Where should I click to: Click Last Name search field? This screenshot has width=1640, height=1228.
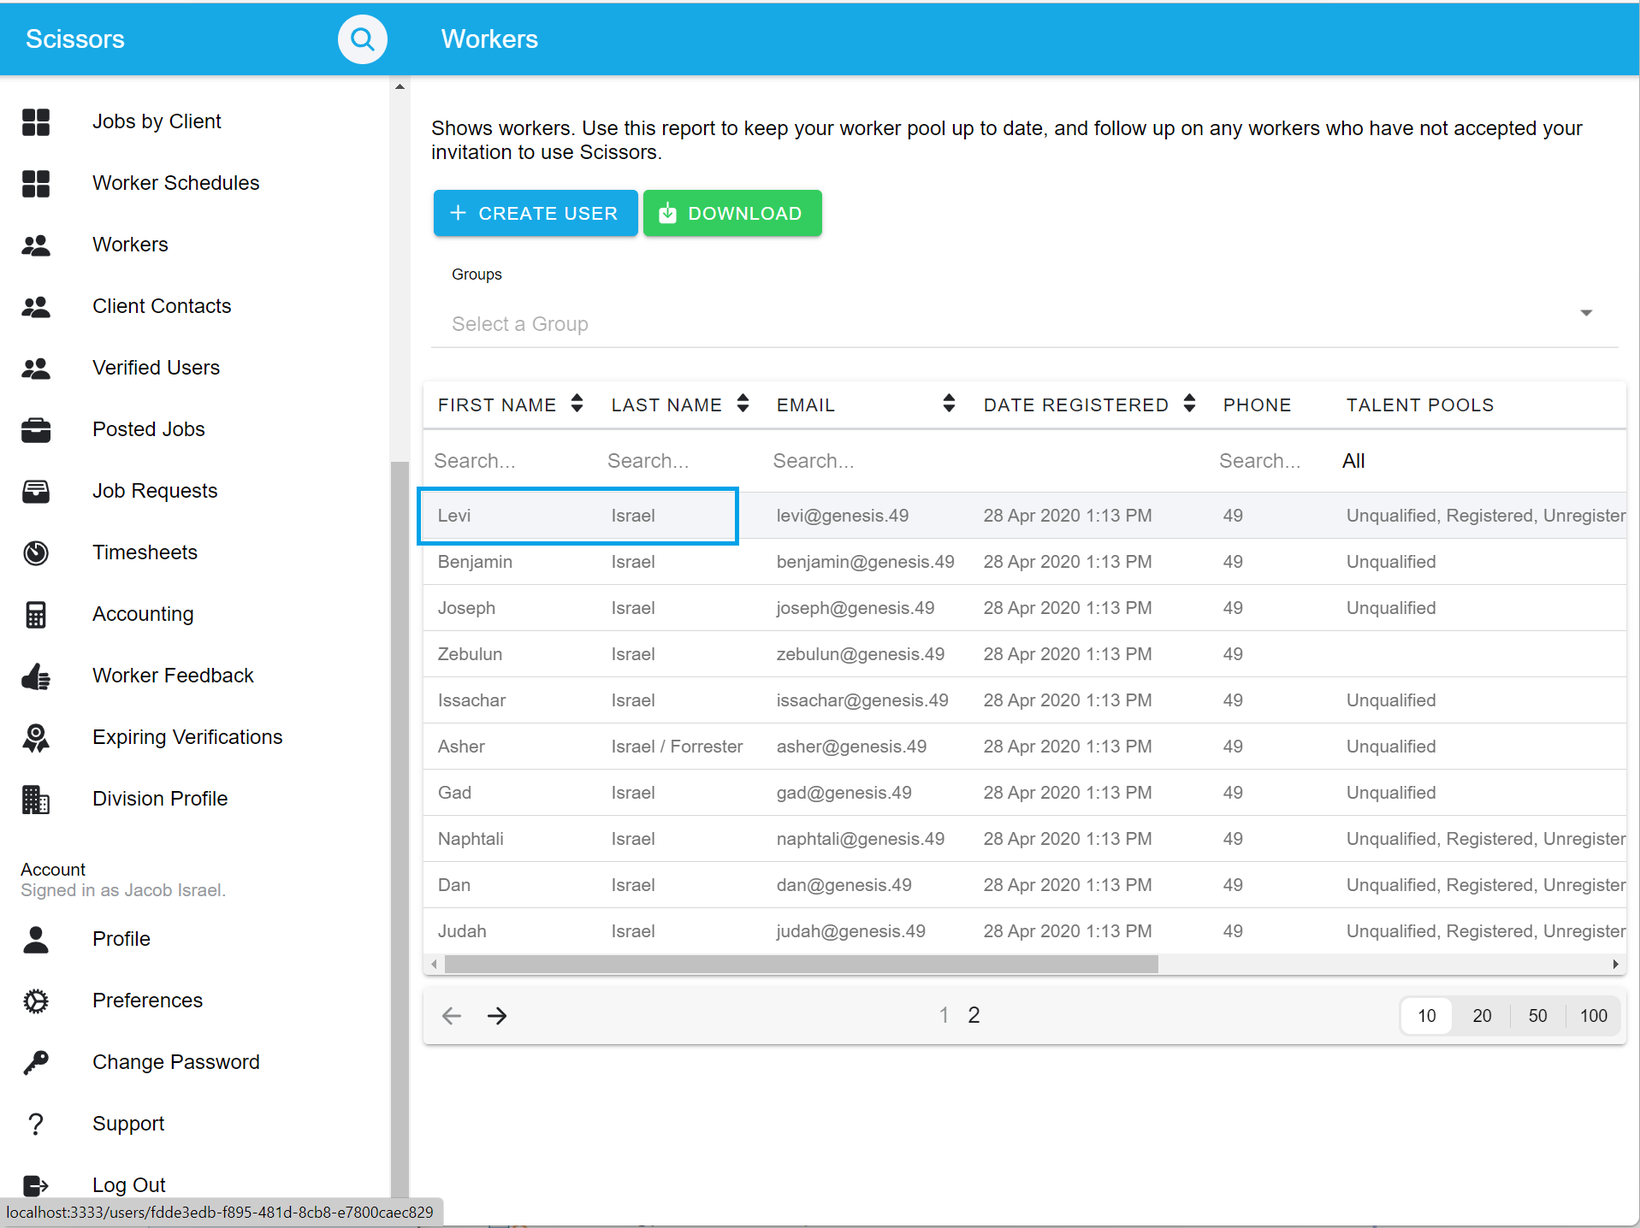680,461
